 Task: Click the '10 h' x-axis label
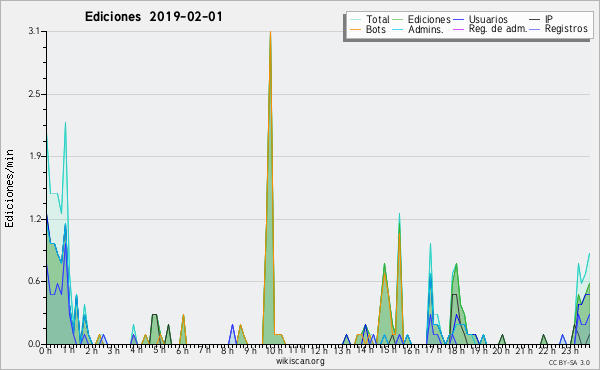pos(274,351)
